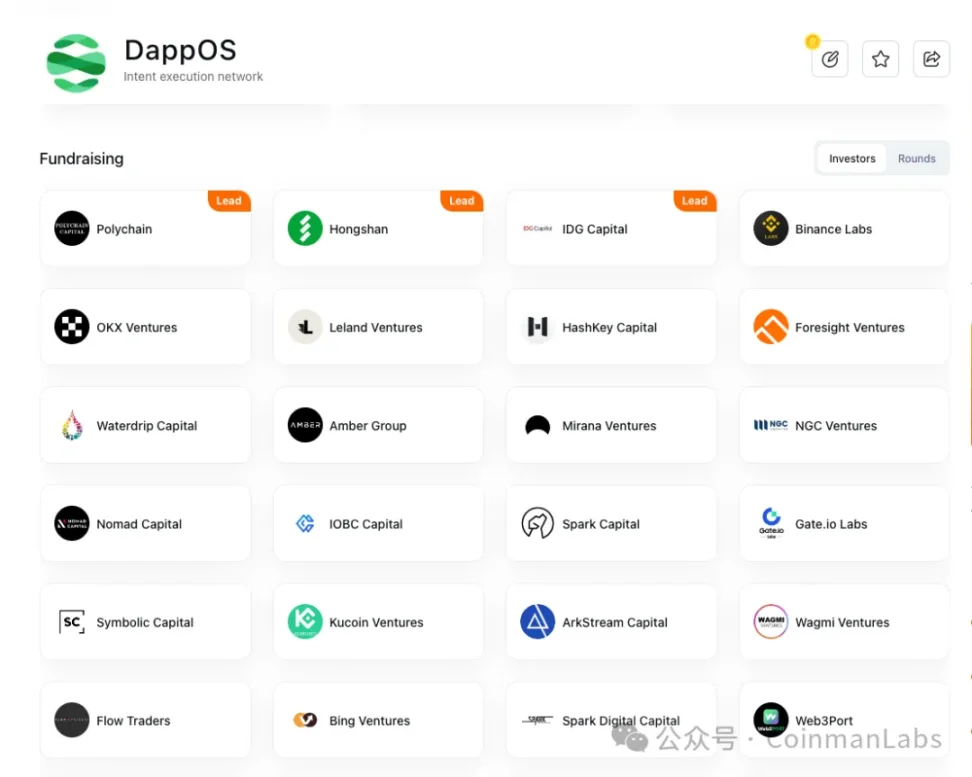The height and width of the screenshot is (777, 972).
Task: Click the OKX Ventures checkered logo
Action: point(72,327)
